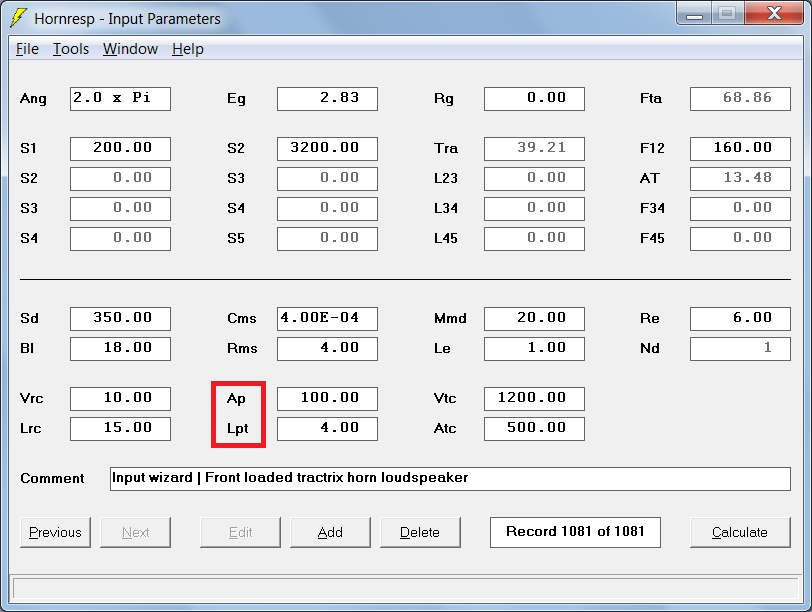Select the Ang field showing 2.0 x Pi
Image resolution: width=812 pixels, height=612 pixels.
pos(121,99)
